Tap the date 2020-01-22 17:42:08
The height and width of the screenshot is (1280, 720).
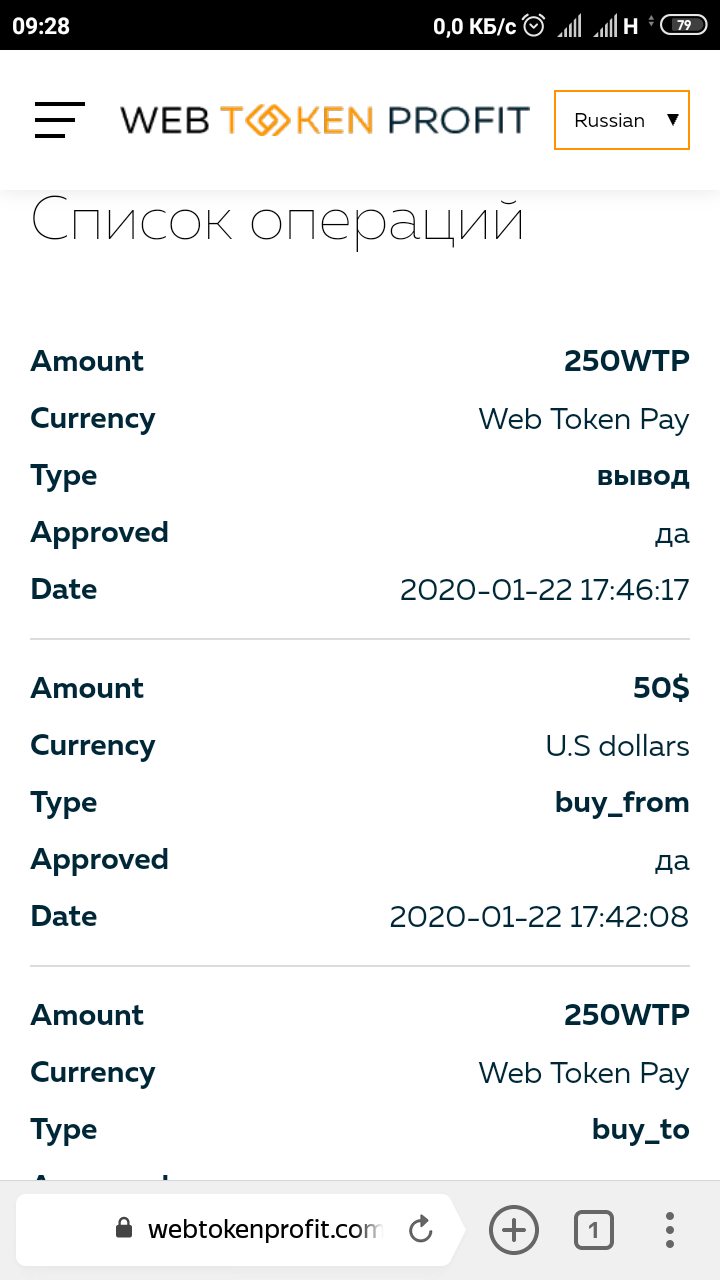pyautogui.click(x=539, y=916)
